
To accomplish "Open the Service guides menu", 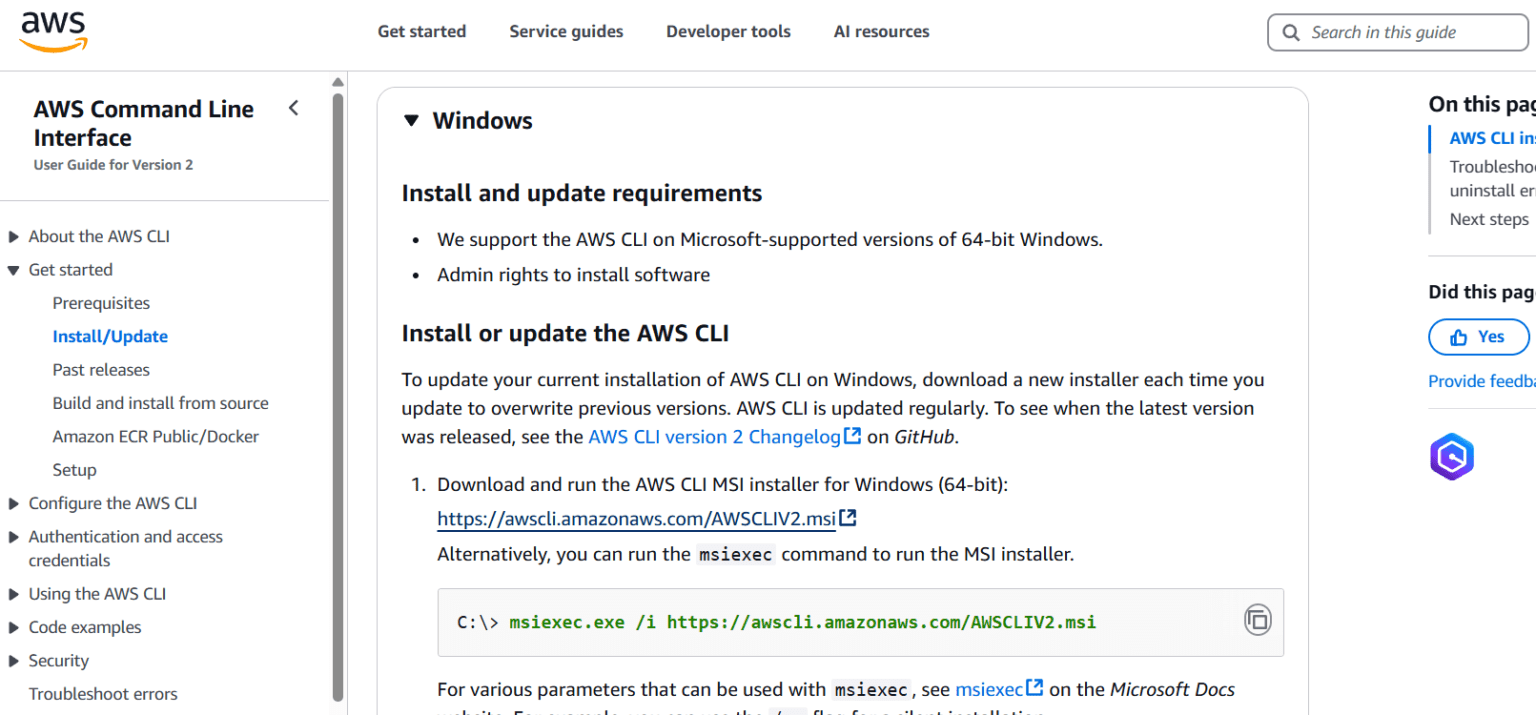I will (x=566, y=31).
